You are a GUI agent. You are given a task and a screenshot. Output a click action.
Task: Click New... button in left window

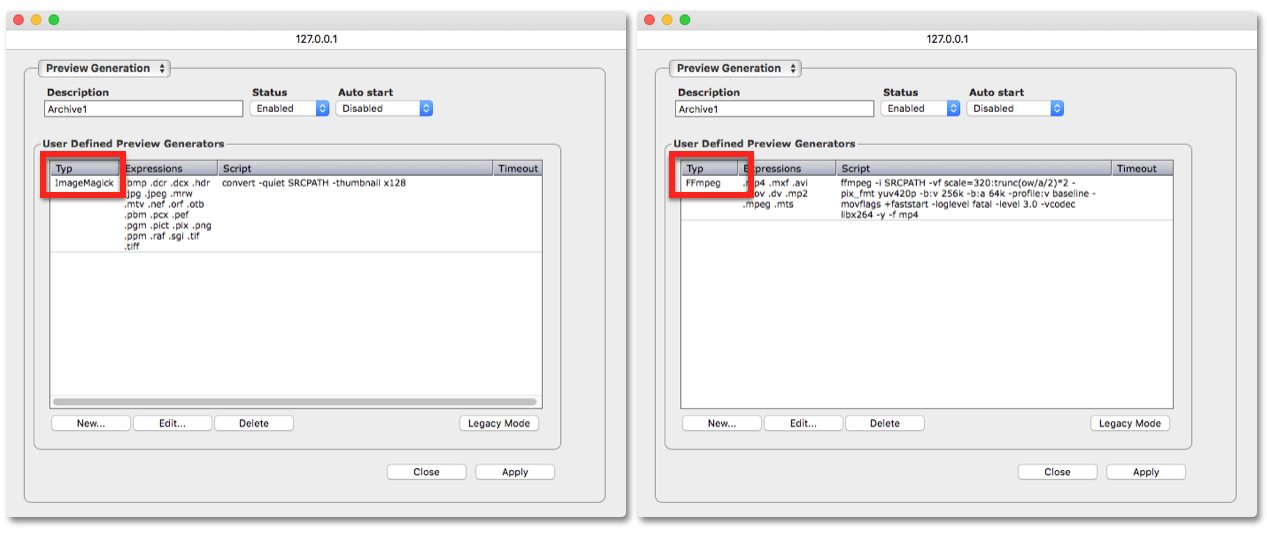pyautogui.click(x=91, y=423)
